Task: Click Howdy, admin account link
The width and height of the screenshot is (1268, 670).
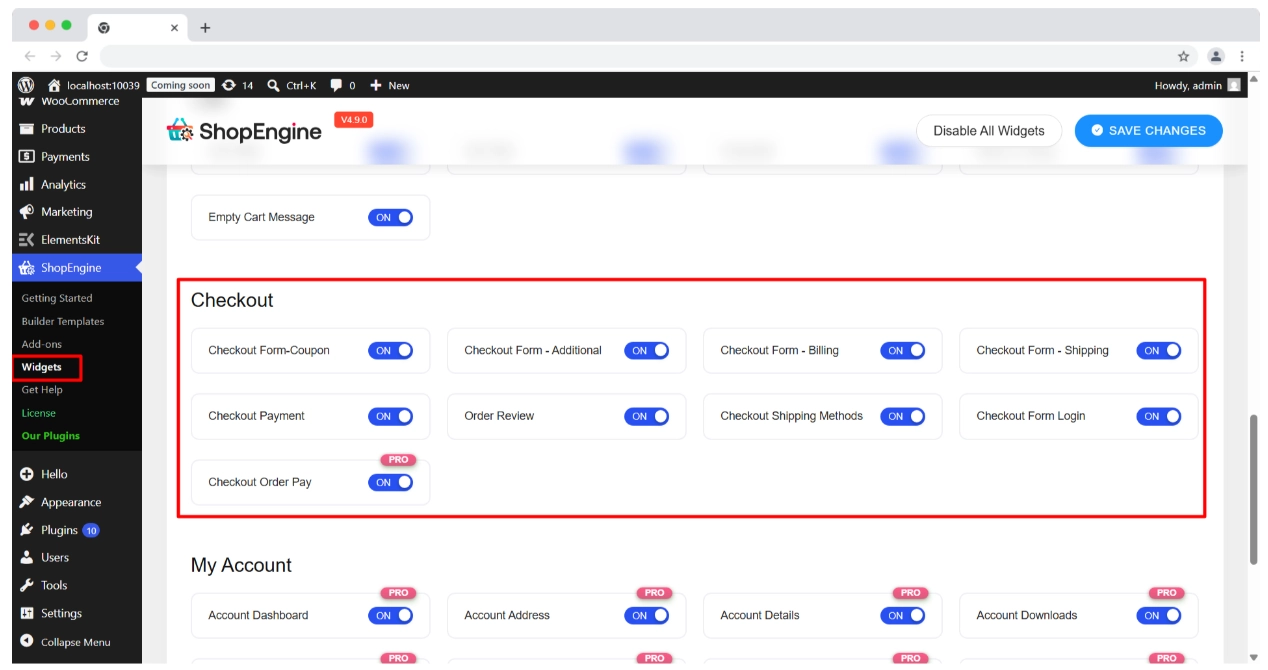Action: [1188, 85]
